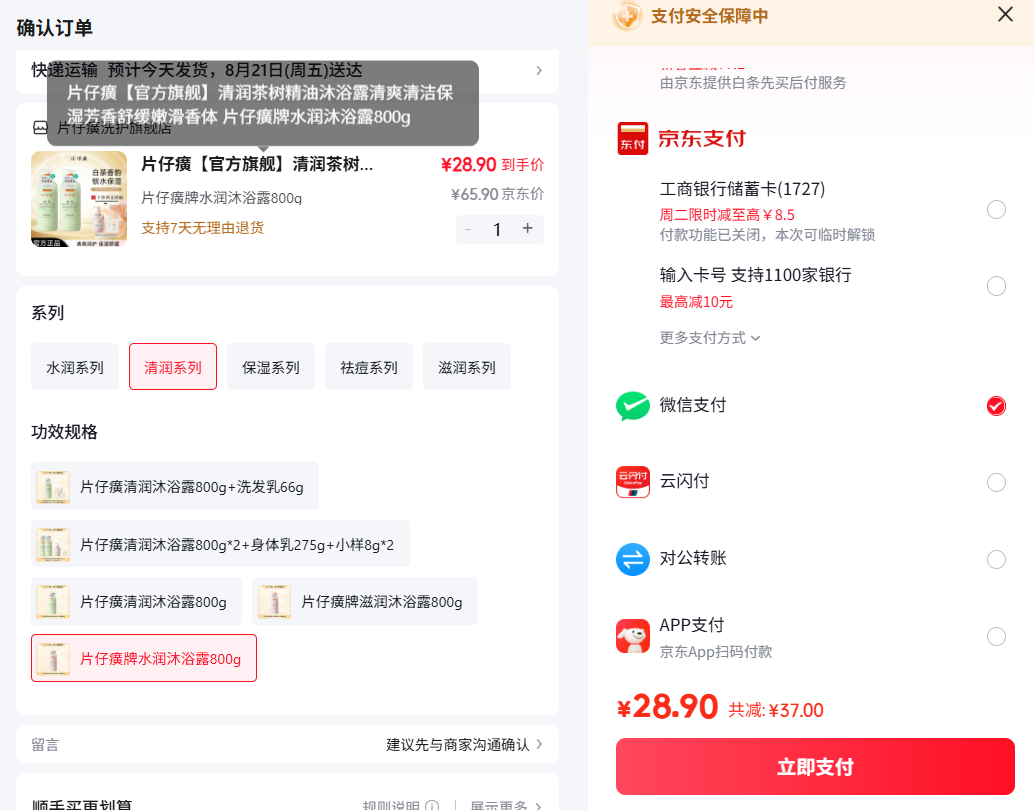Close the payment panel with the X
This screenshot has width=1034, height=810.
(1005, 15)
